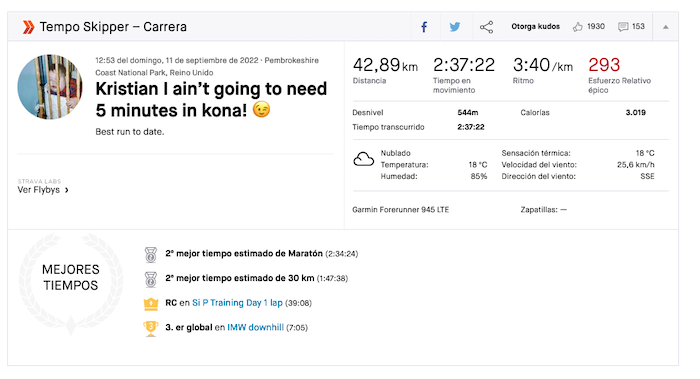Click the cloudy weather icon
This screenshot has width=700, height=379.
(x=363, y=159)
